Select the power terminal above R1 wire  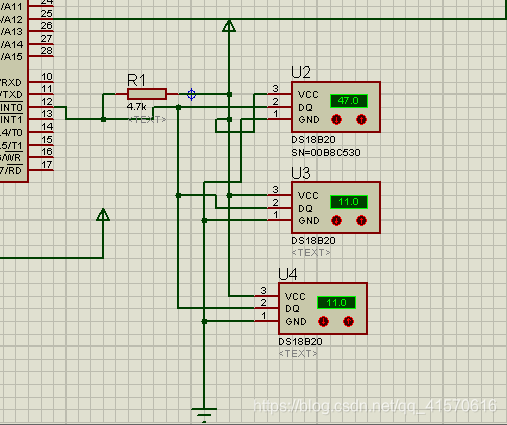(229, 26)
